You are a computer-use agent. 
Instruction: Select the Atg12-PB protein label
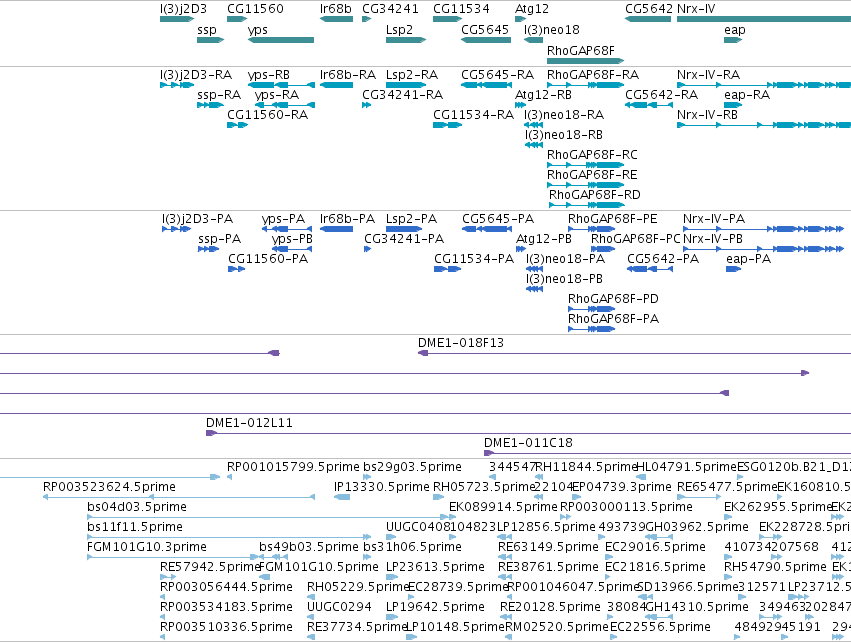[543, 239]
